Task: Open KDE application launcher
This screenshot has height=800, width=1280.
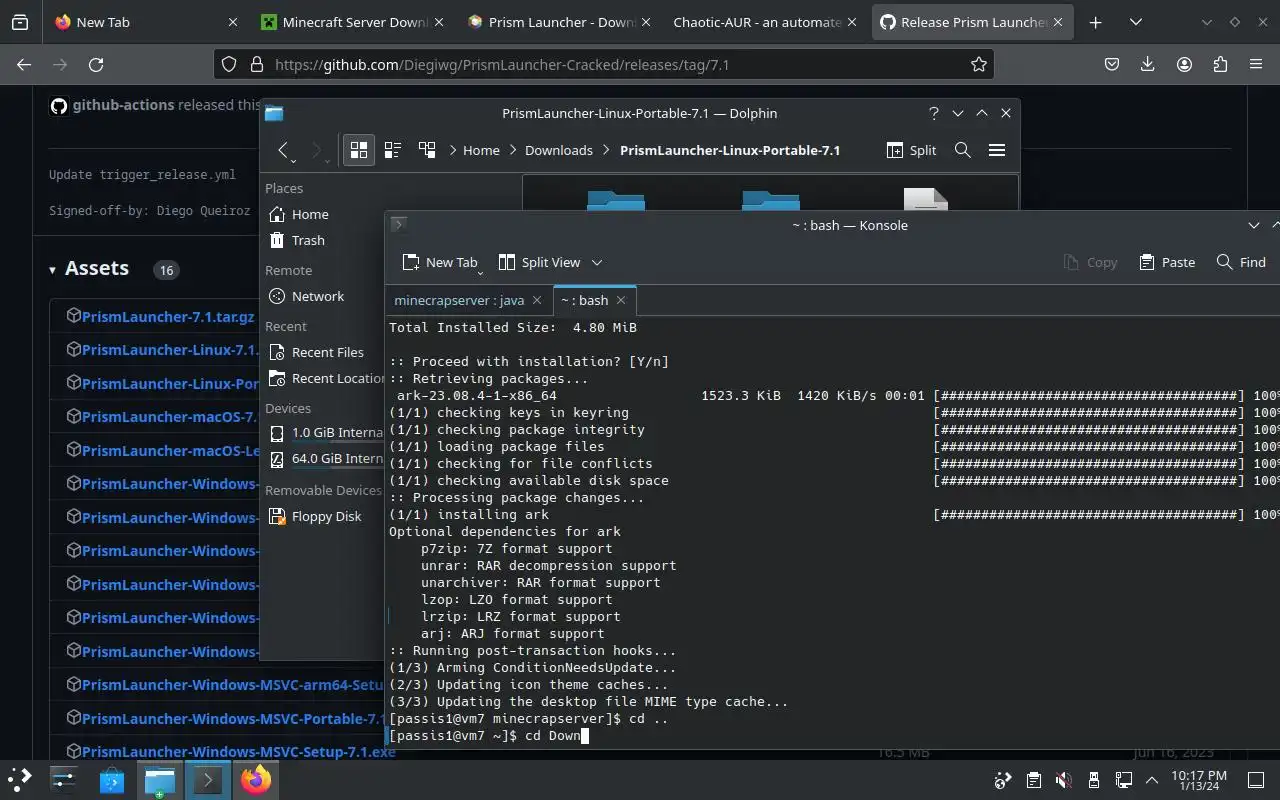Action: pos(20,779)
